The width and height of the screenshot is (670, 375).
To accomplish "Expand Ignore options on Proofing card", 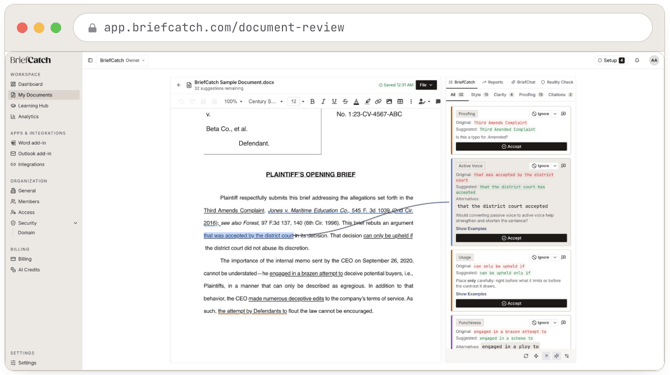I will 555,114.
